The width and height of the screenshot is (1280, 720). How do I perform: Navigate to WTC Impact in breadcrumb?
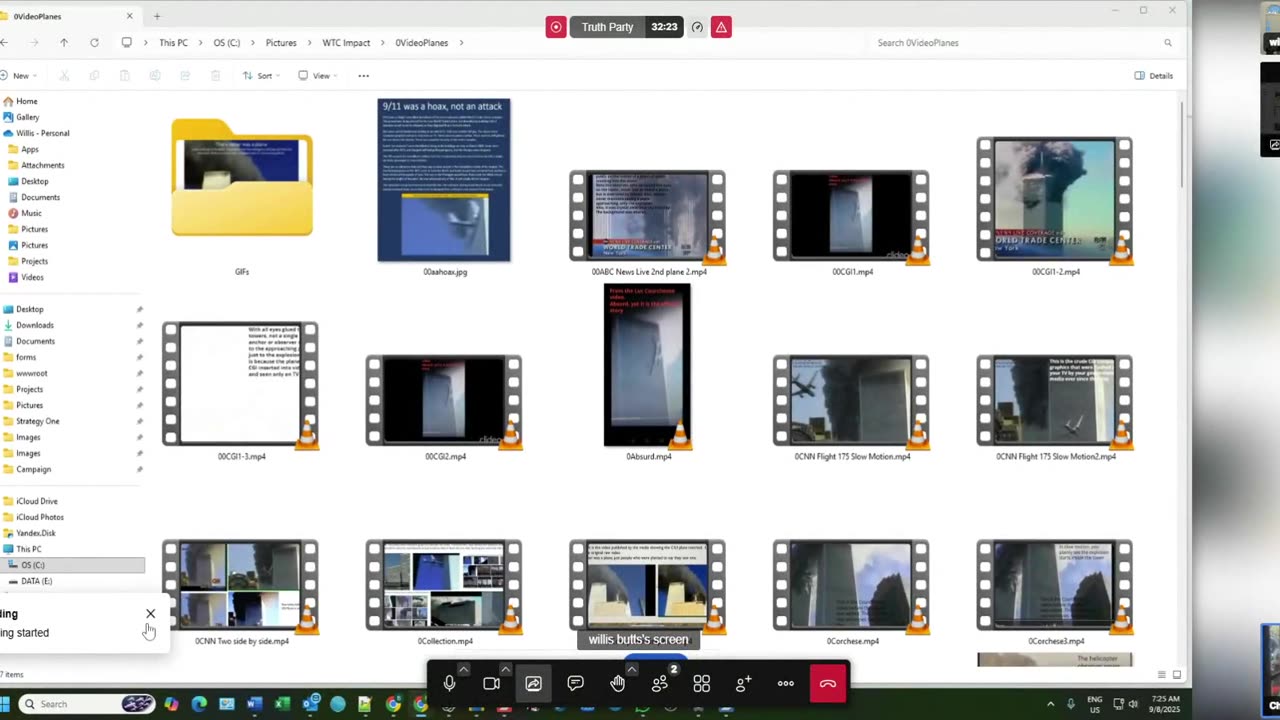[346, 43]
